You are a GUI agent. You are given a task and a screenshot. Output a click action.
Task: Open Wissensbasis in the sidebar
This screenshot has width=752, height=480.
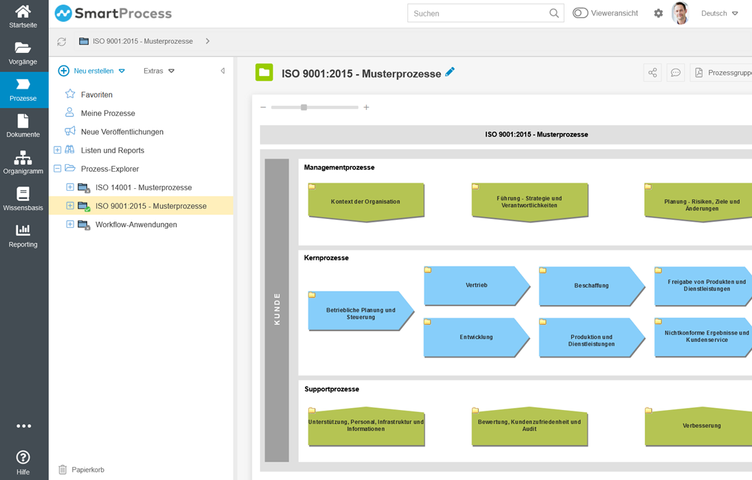[x=23, y=198]
